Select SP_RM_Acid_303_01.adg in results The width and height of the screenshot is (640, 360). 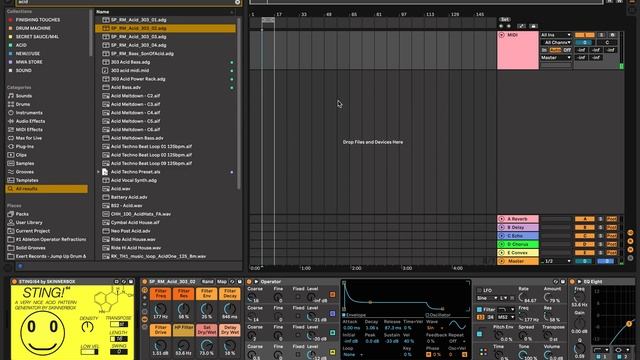click(x=138, y=20)
